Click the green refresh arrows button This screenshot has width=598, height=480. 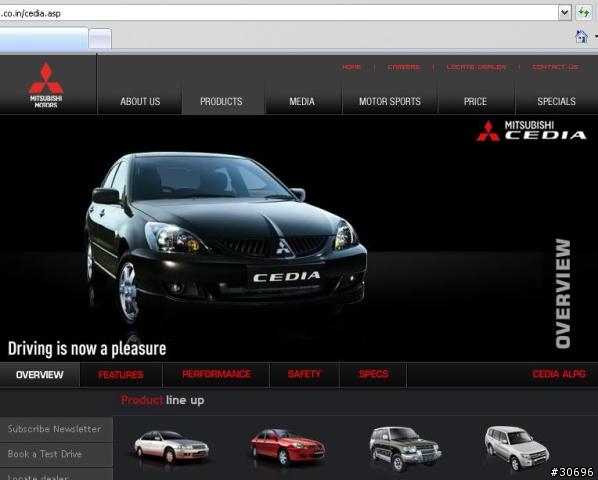point(584,13)
